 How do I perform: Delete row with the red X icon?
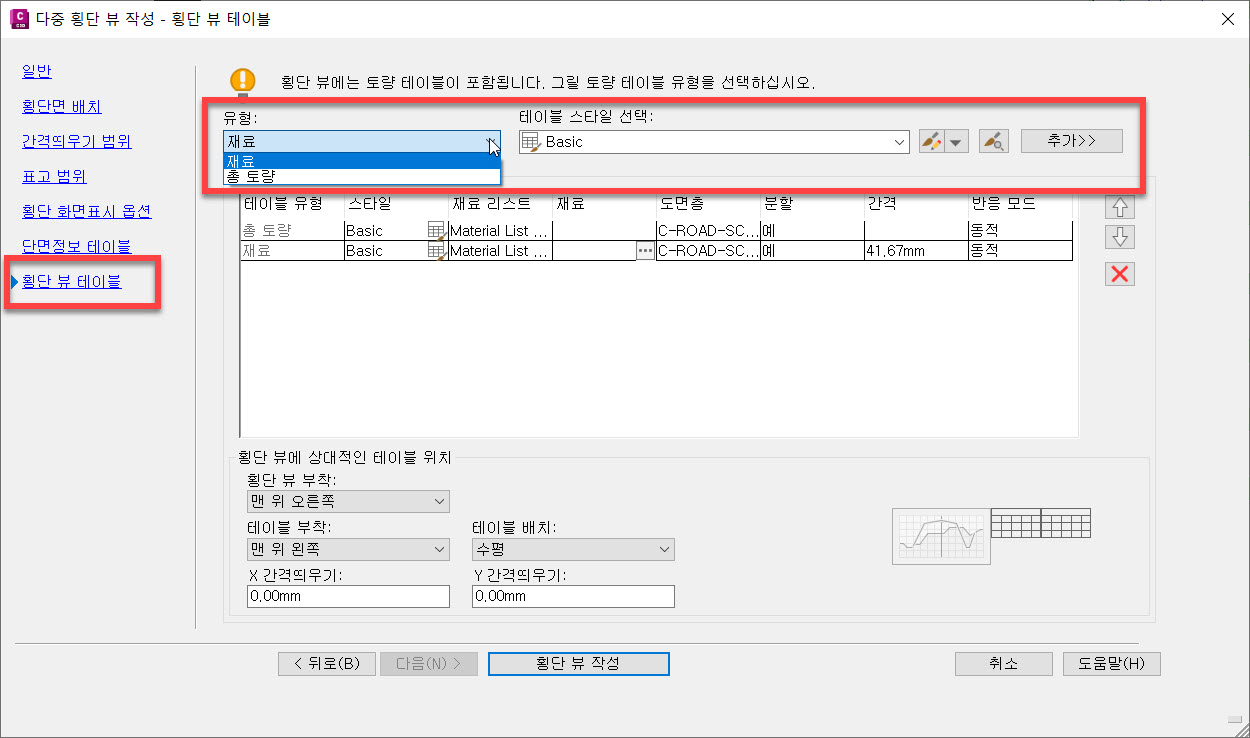coord(1120,274)
